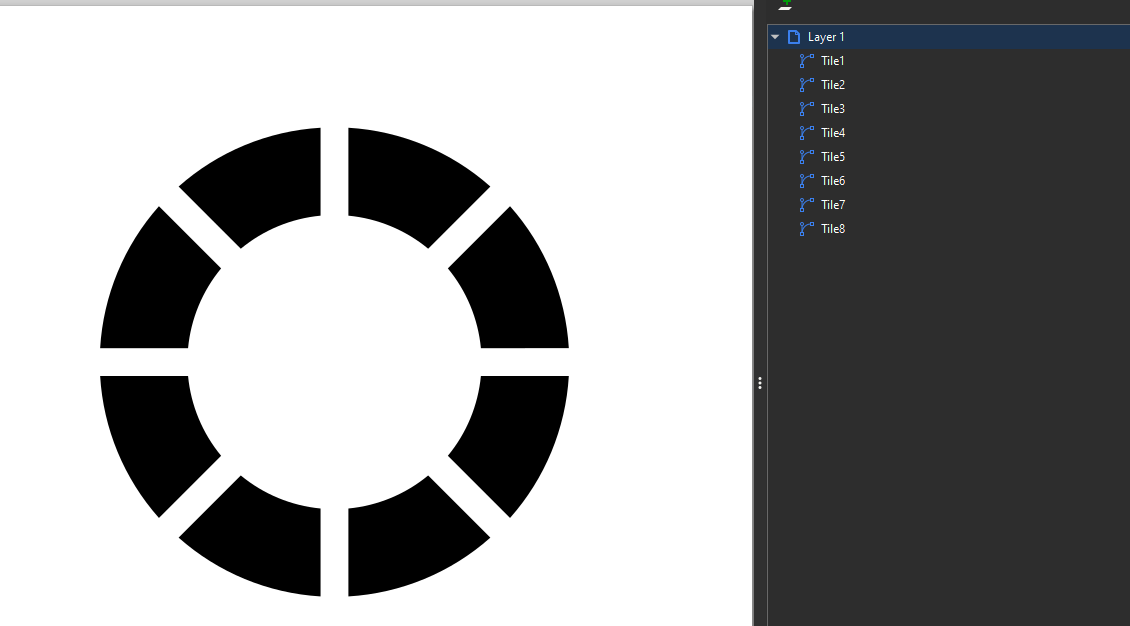
Task: Collapse the Layer 1 tree arrow
Action: click(x=775, y=37)
